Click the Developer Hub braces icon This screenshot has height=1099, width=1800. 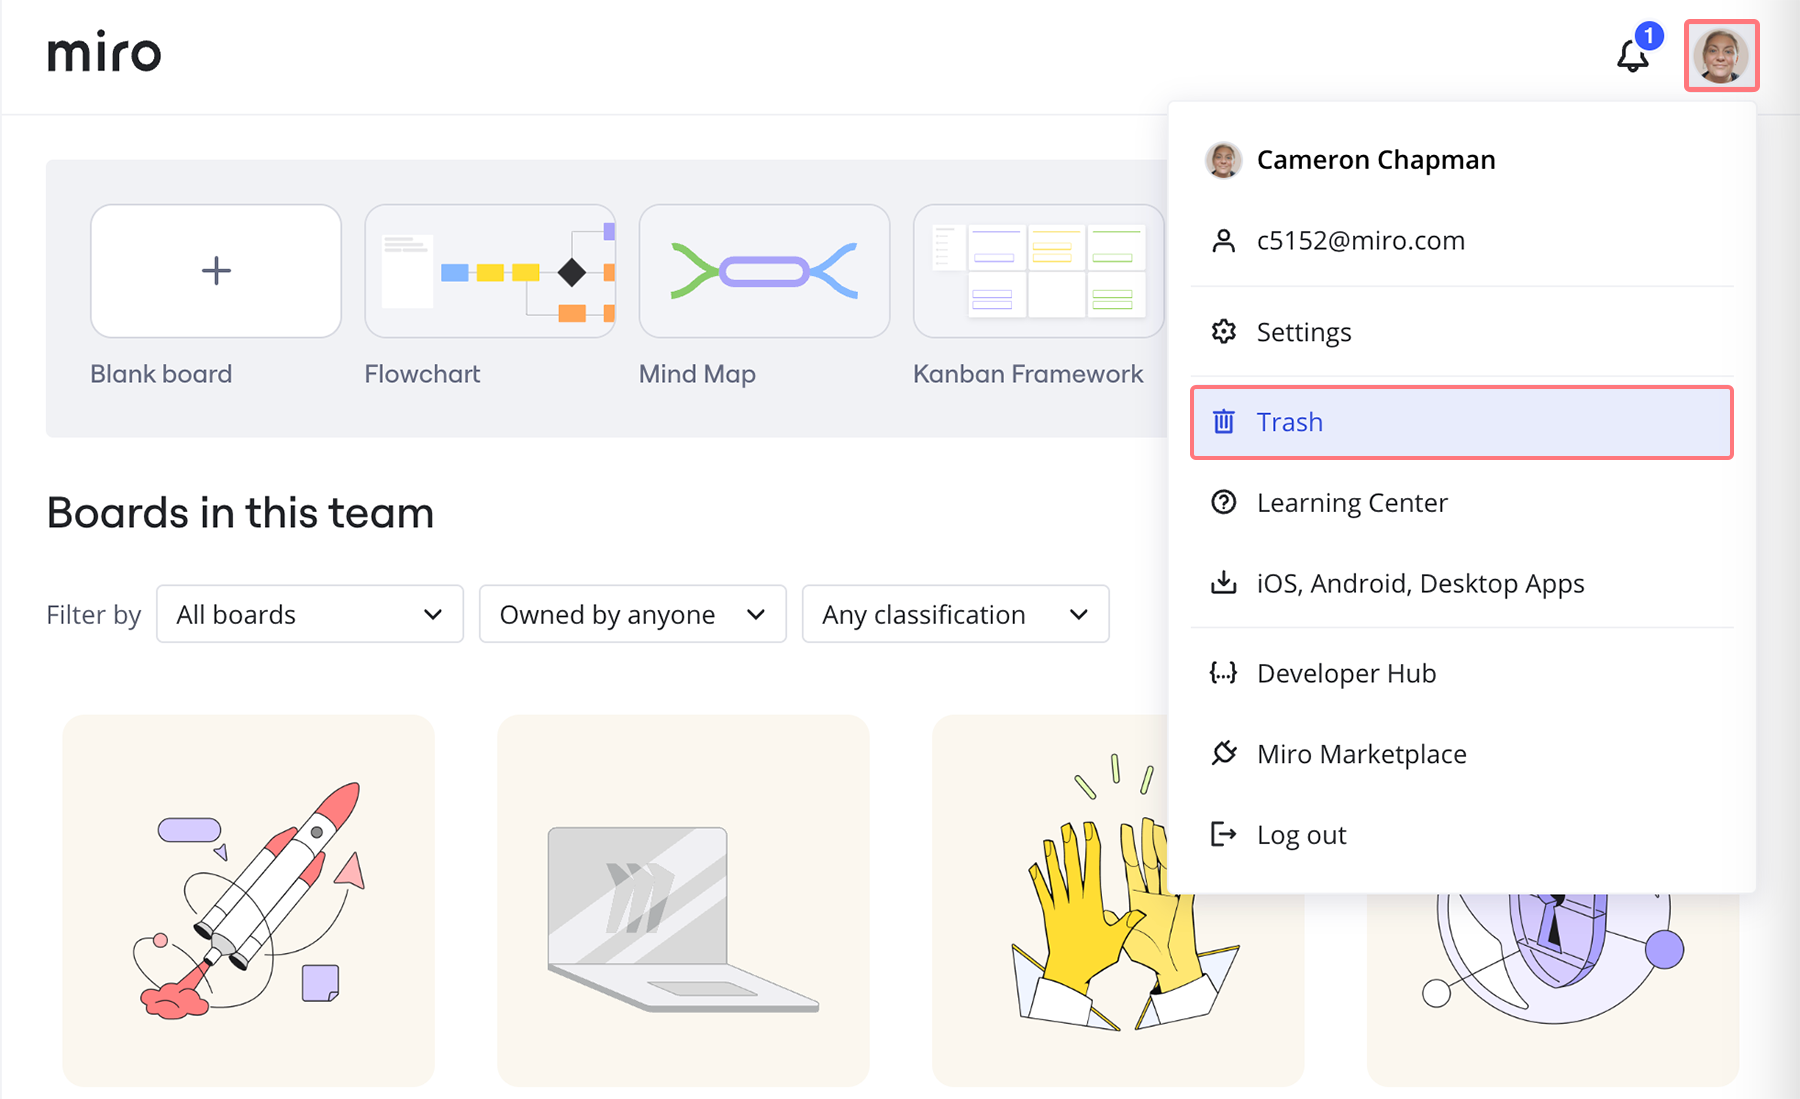coord(1223,673)
